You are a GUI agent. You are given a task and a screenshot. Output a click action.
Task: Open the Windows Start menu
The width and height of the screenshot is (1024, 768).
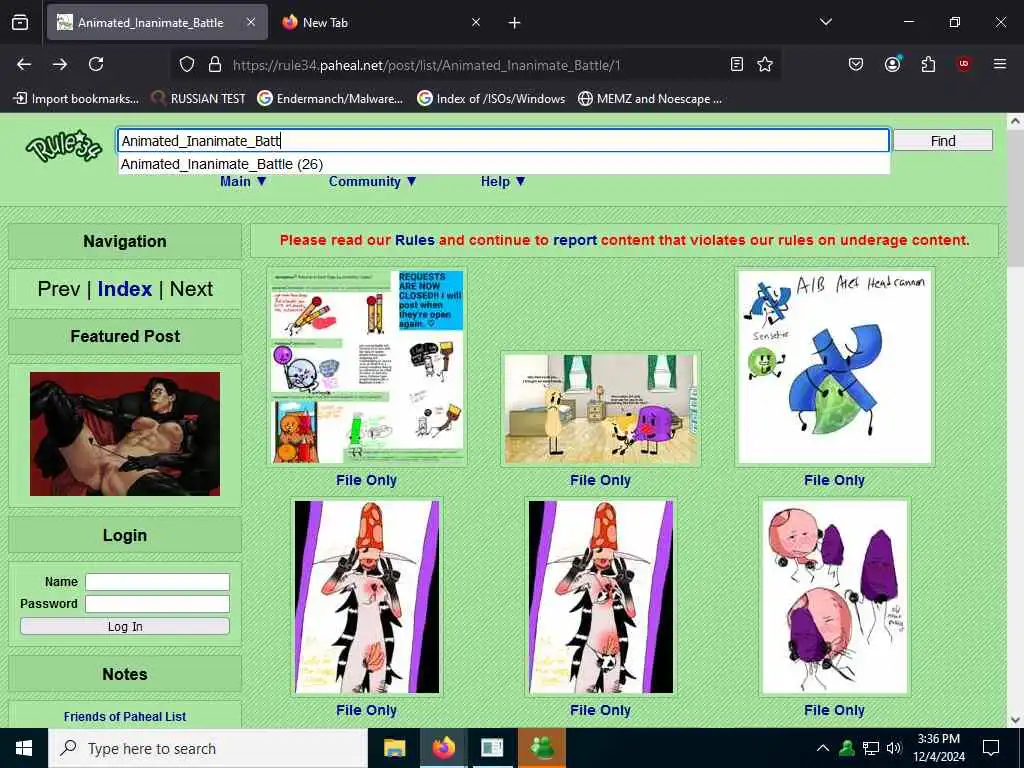[24, 748]
